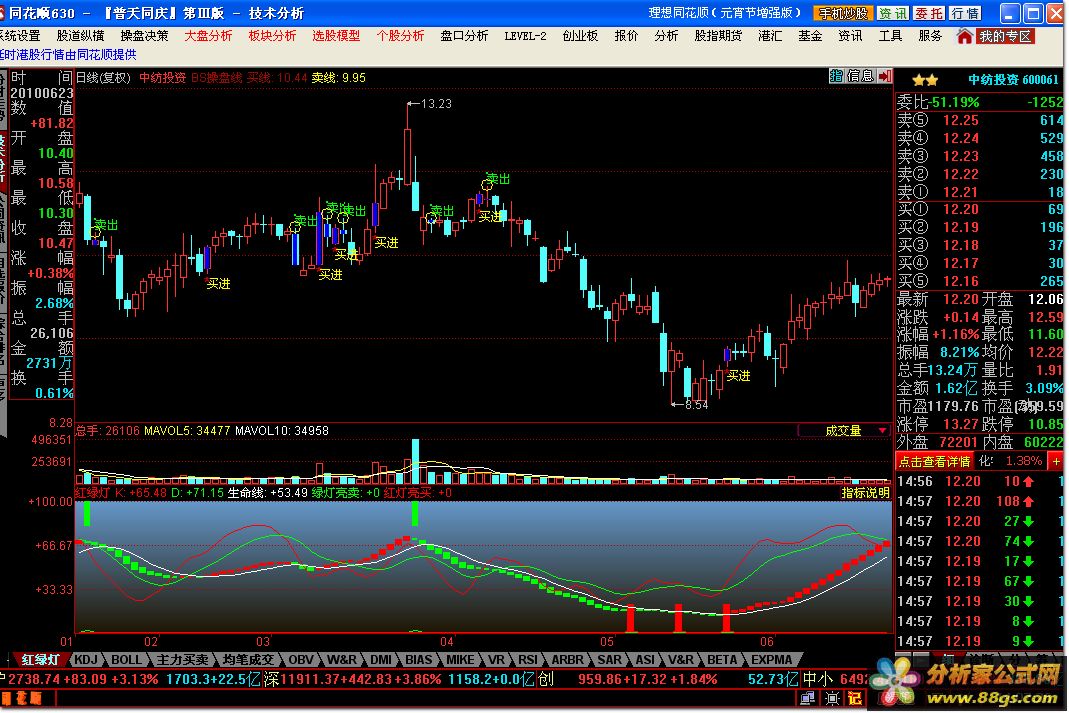Select the 红绿灯 indicator tab
The image size is (1069, 713).
40,660
